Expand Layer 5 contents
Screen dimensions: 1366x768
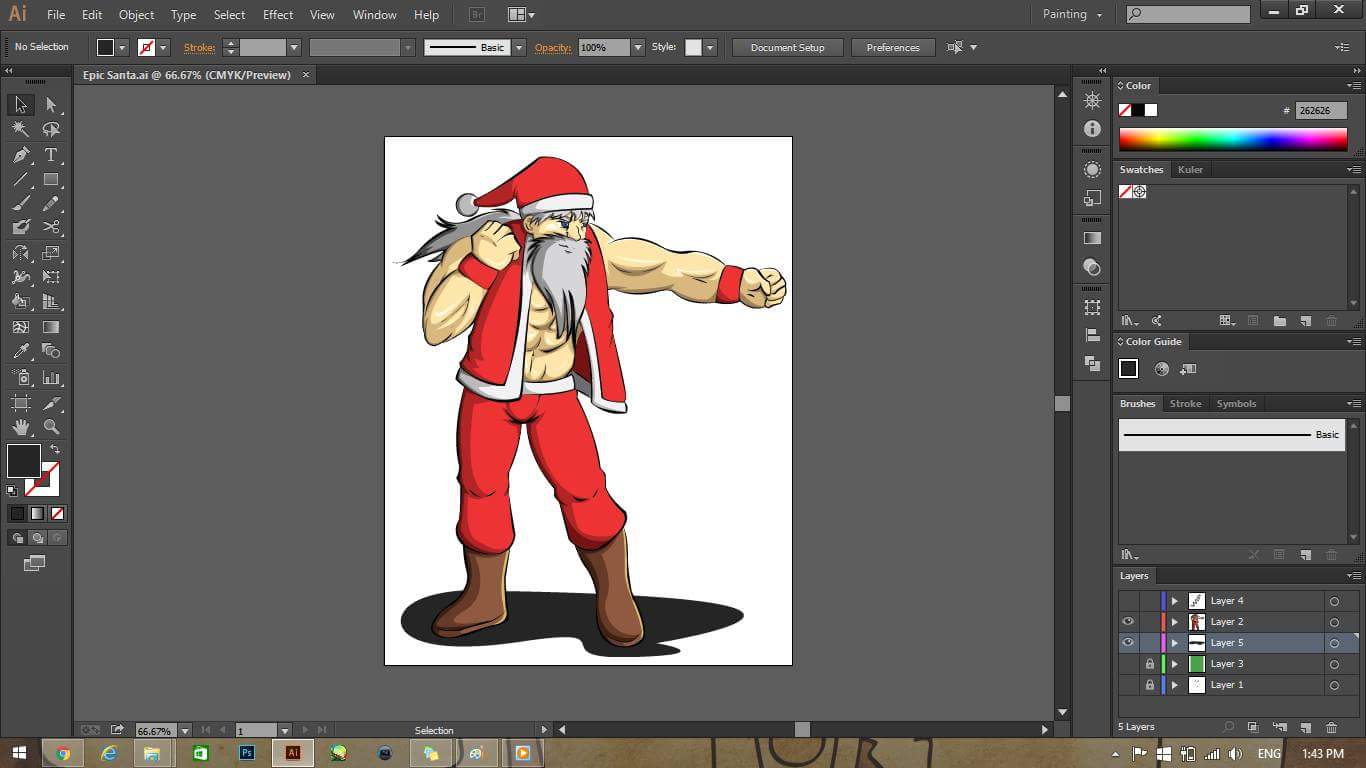pyautogui.click(x=1175, y=643)
